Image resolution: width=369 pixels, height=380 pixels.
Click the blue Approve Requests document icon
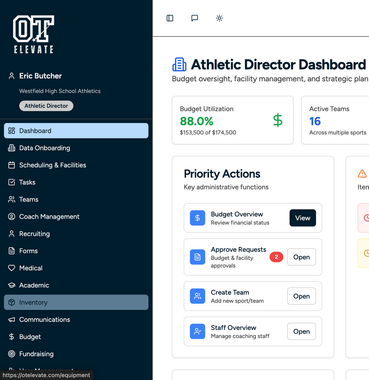coord(197,257)
